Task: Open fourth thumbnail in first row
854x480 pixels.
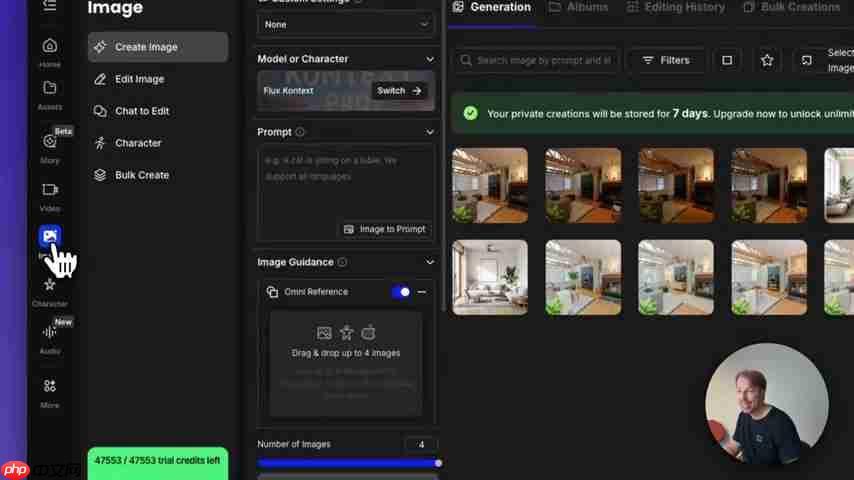Action: click(x=769, y=185)
